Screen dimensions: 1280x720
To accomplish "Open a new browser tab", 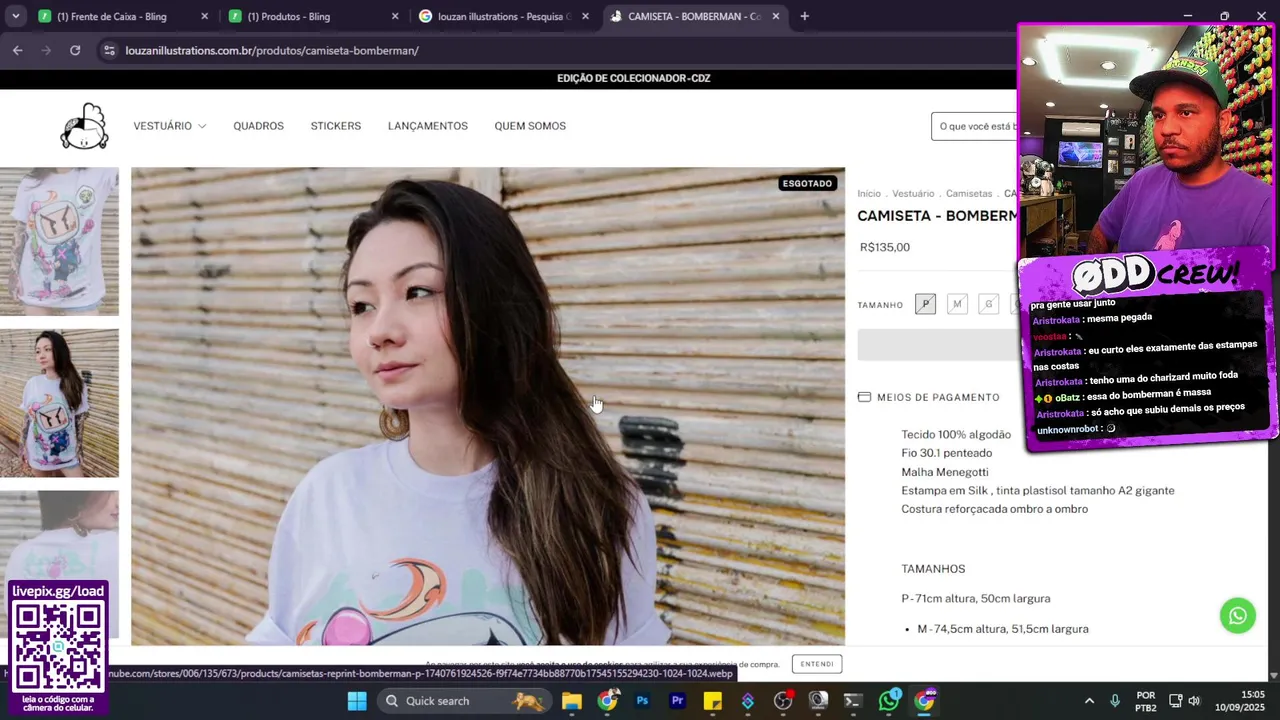I will pos(804,16).
